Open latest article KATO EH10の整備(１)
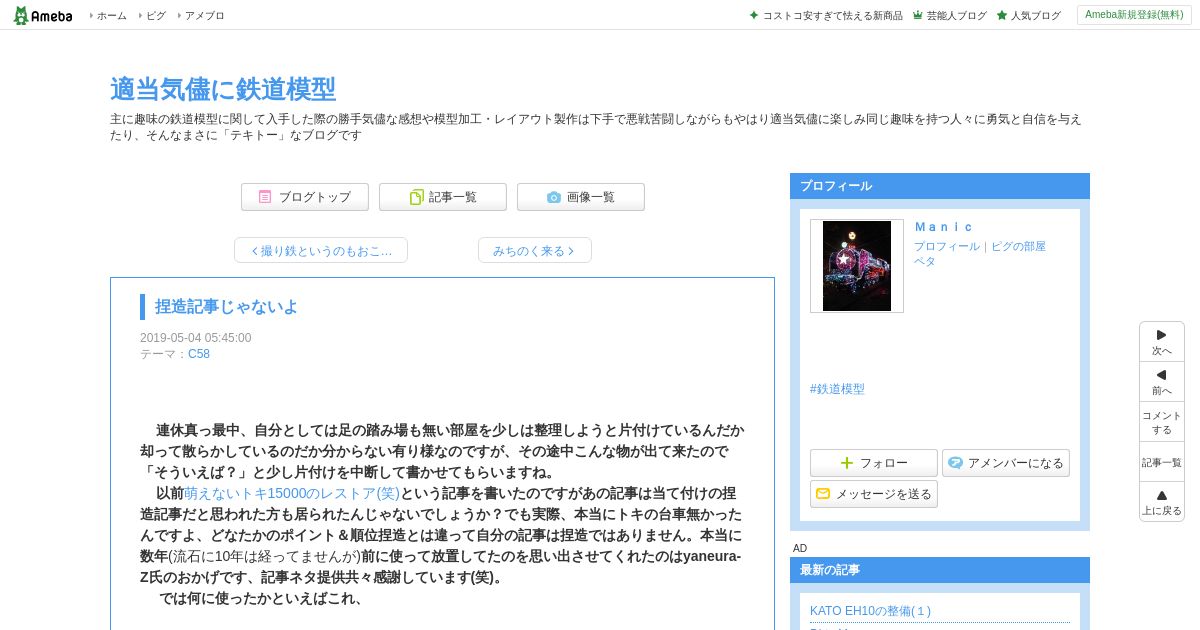 pos(870,611)
